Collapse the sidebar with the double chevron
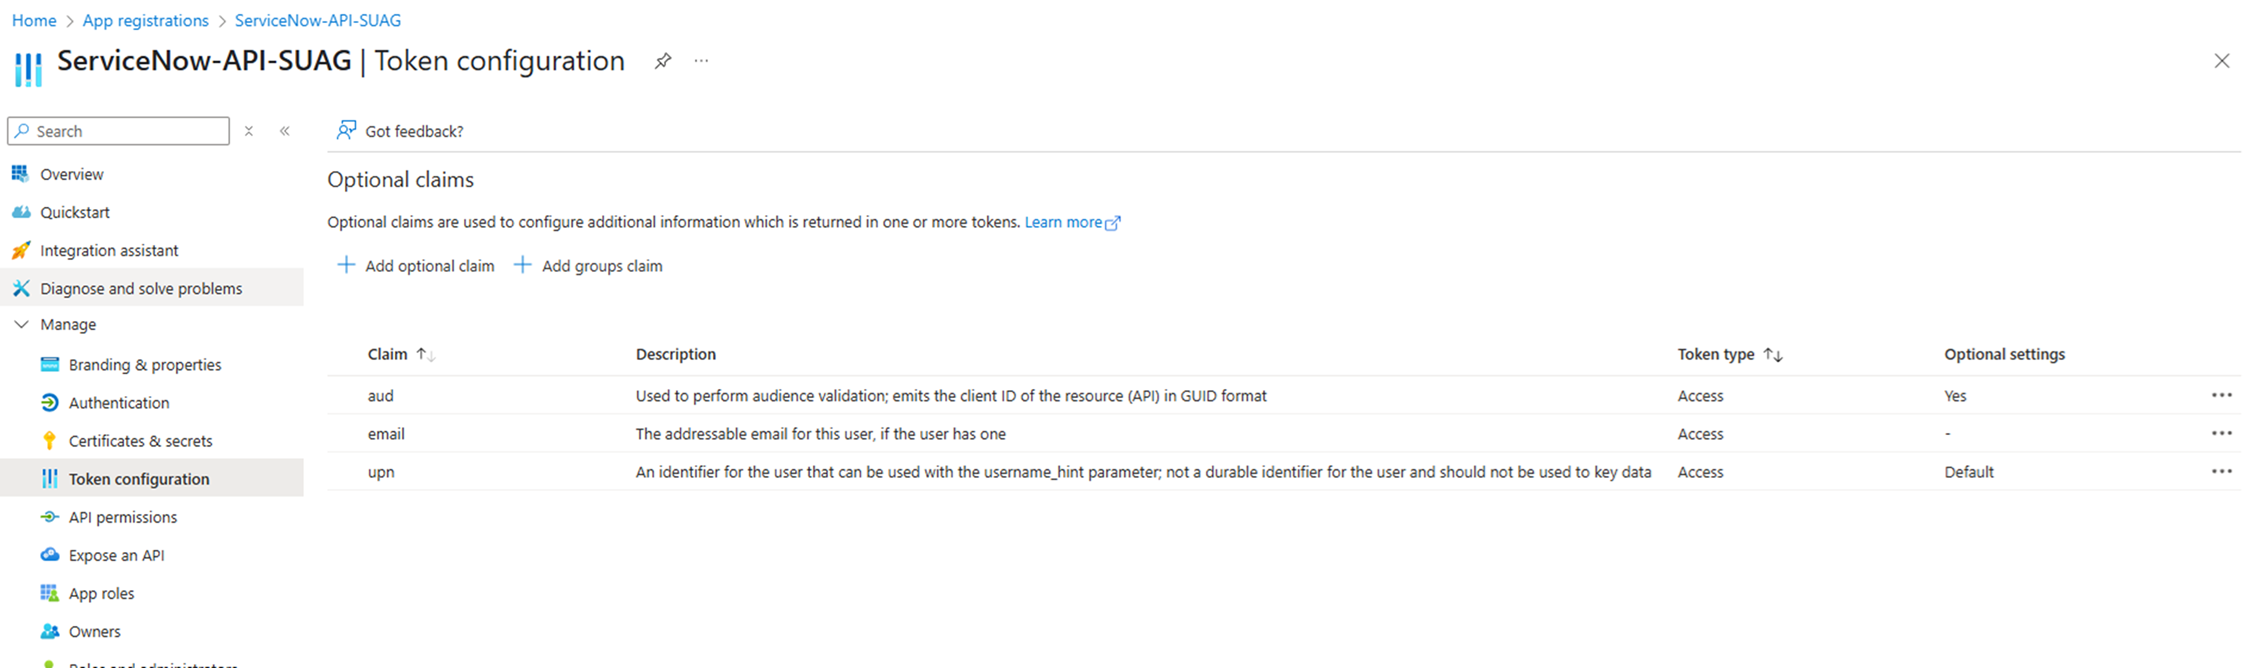 (x=285, y=130)
